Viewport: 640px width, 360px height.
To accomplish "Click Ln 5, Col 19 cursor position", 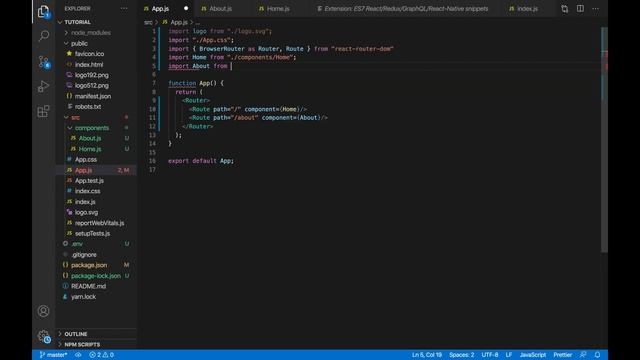I will click(427, 355).
